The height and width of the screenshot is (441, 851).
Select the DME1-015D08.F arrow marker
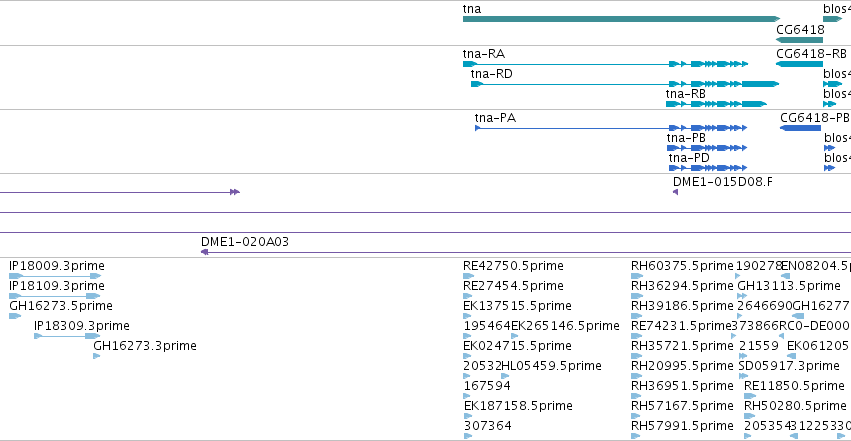tap(675, 192)
